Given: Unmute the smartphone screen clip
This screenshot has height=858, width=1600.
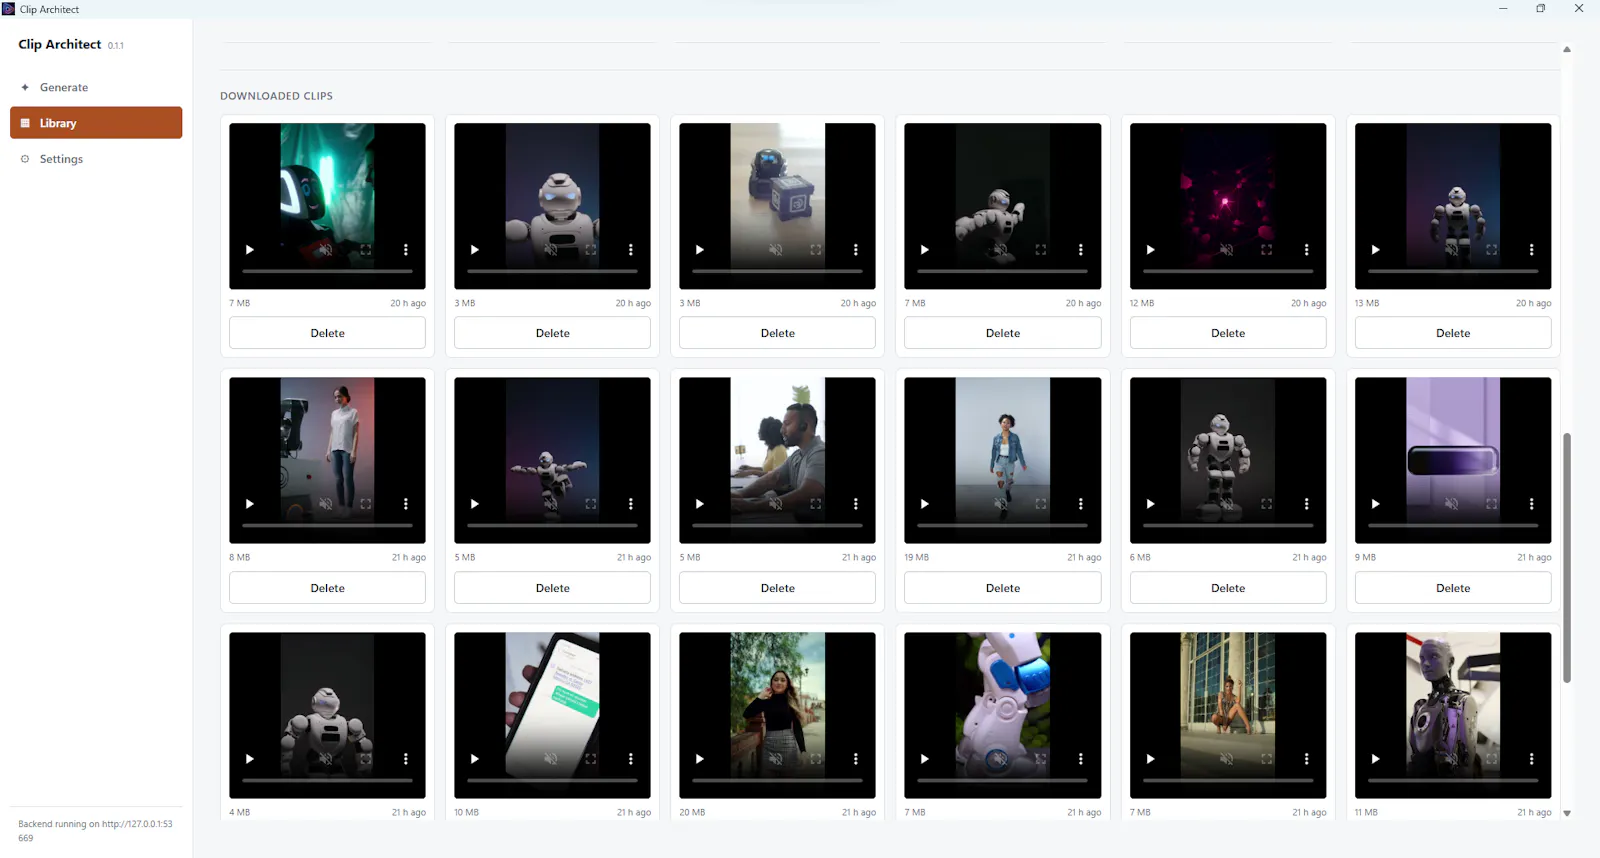Looking at the screenshot, I should 551,759.
